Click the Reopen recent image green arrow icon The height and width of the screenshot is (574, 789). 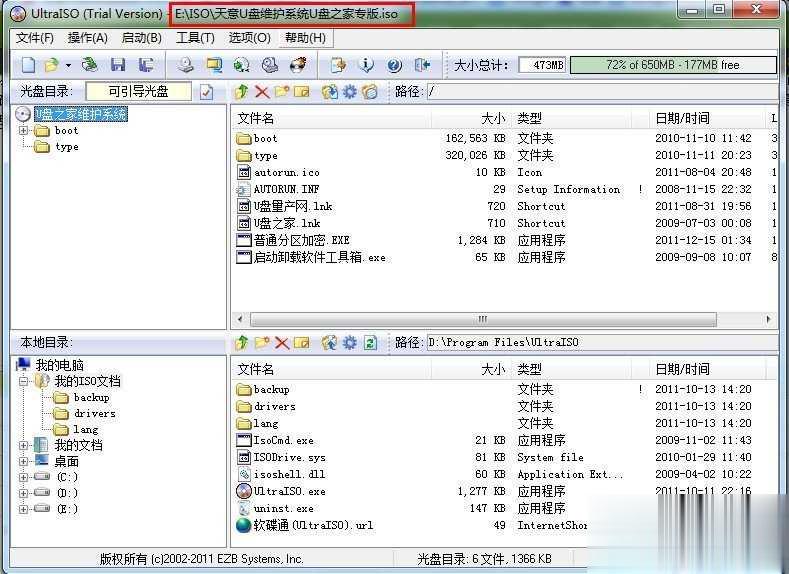coord(90,65)
